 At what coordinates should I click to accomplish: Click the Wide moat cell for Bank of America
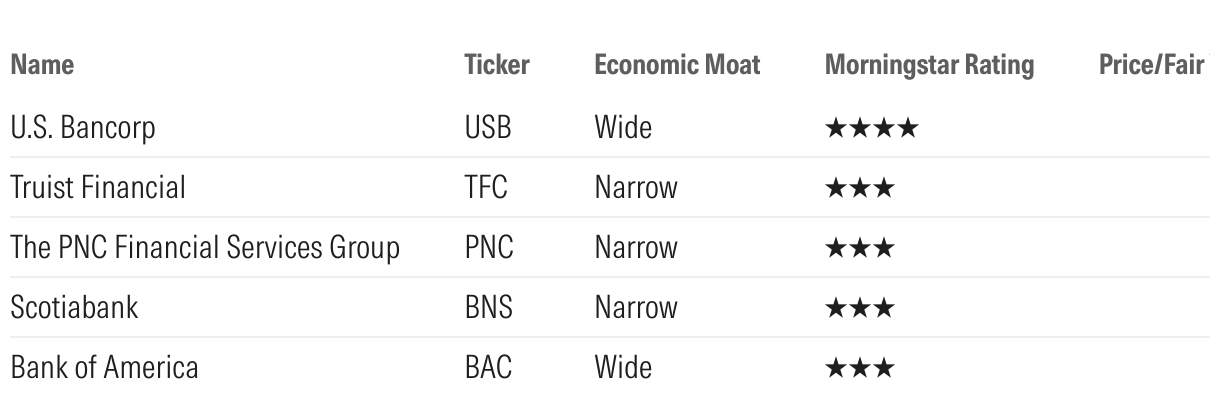622,368
